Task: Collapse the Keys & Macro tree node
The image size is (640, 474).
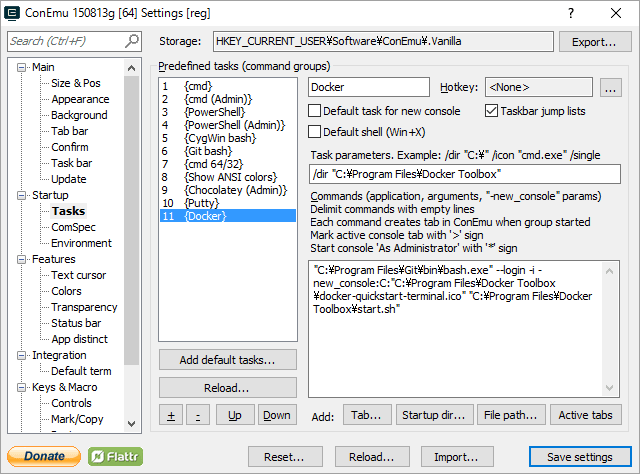Action: pyautogui.click(x=21, y=387)
